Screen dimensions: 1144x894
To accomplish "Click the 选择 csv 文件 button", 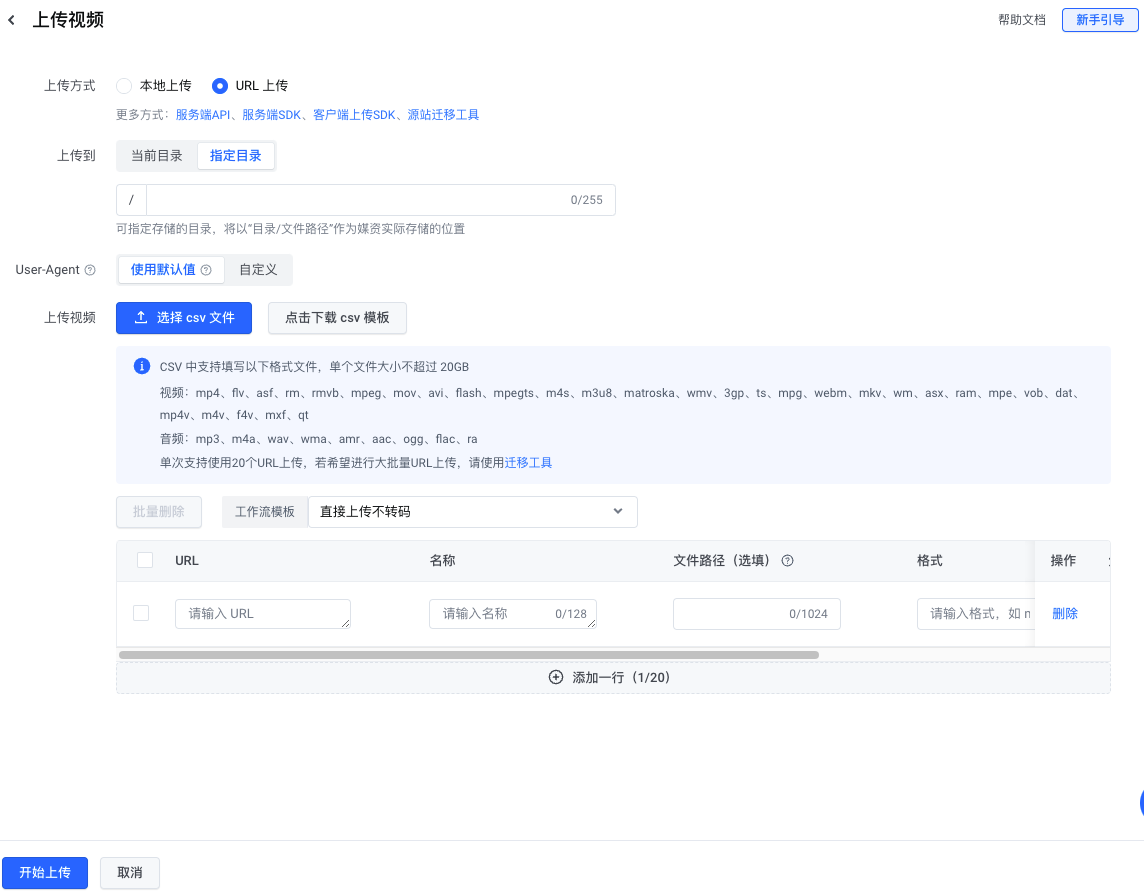I will (184, 318).
